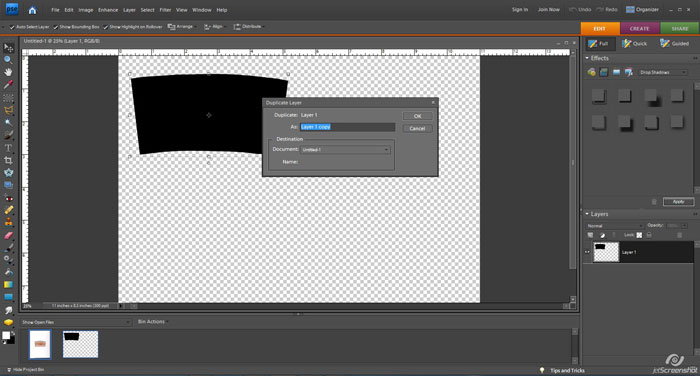This screenshot has width=700, height=376.
Task: Select the Quick Selection brush tool
Action: point(8,135)
